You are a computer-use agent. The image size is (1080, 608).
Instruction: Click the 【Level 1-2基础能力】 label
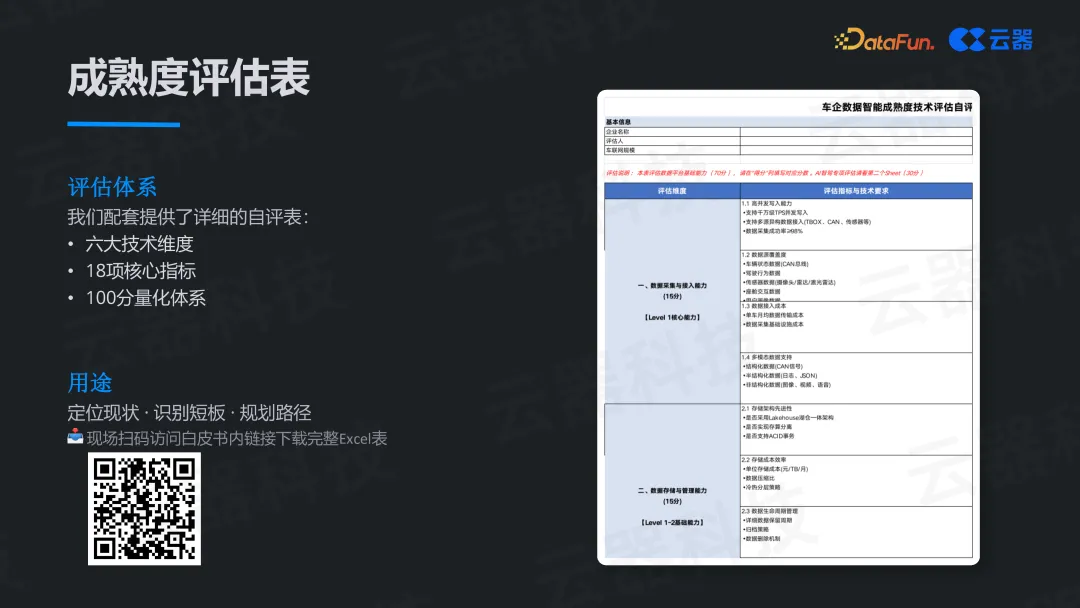[672, 523]
